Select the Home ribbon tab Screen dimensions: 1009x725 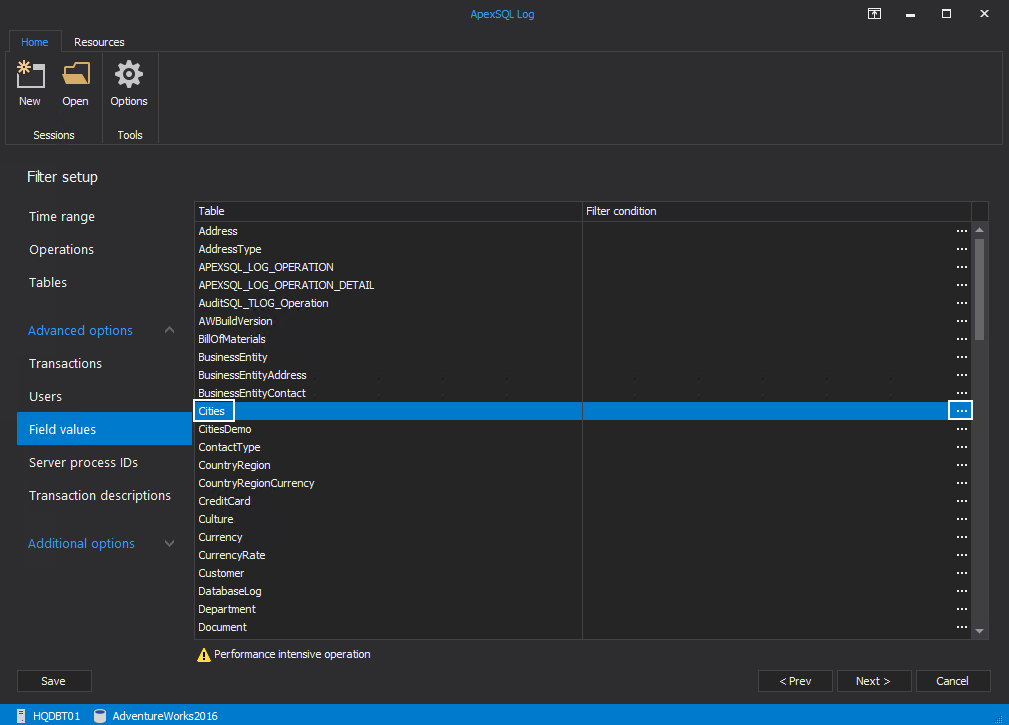click(35, 42)
